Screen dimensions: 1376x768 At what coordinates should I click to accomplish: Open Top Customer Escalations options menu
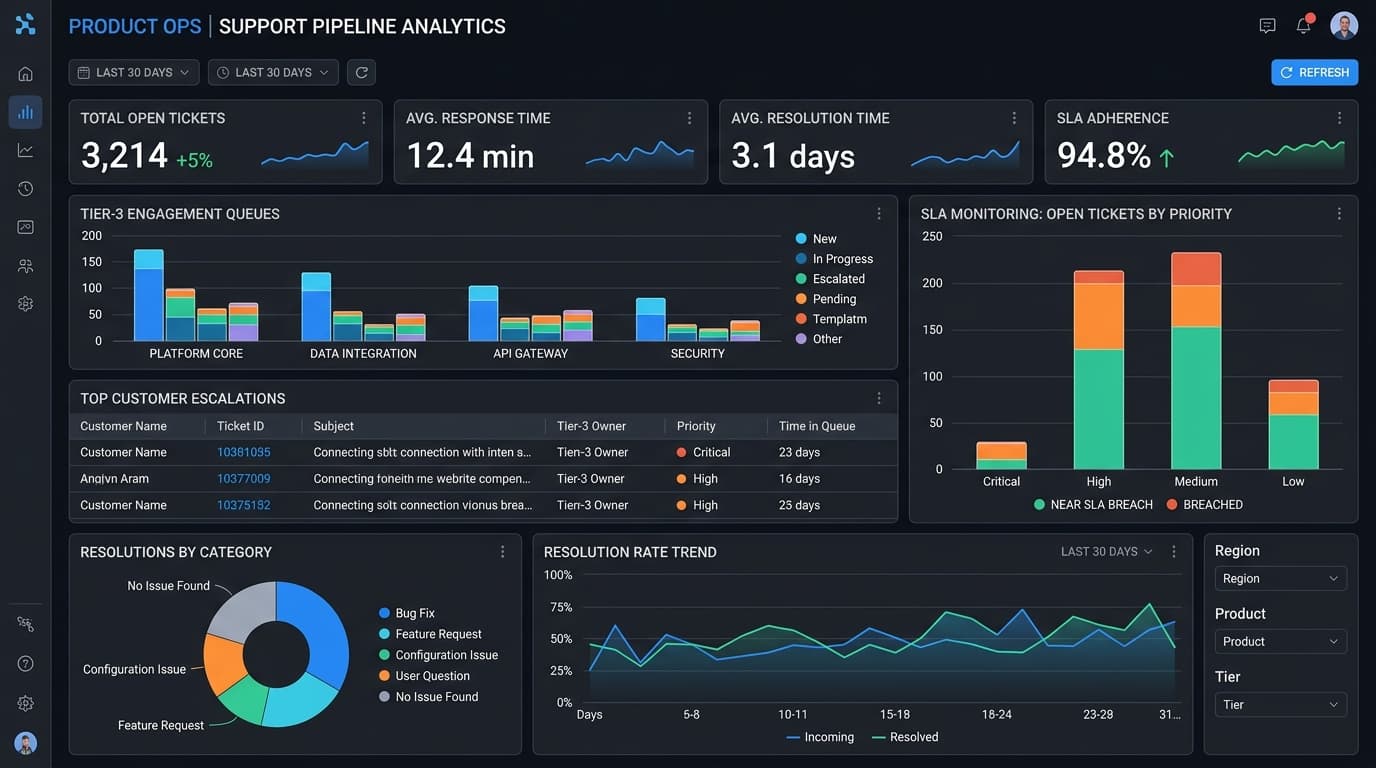click(x=879, y=398)
